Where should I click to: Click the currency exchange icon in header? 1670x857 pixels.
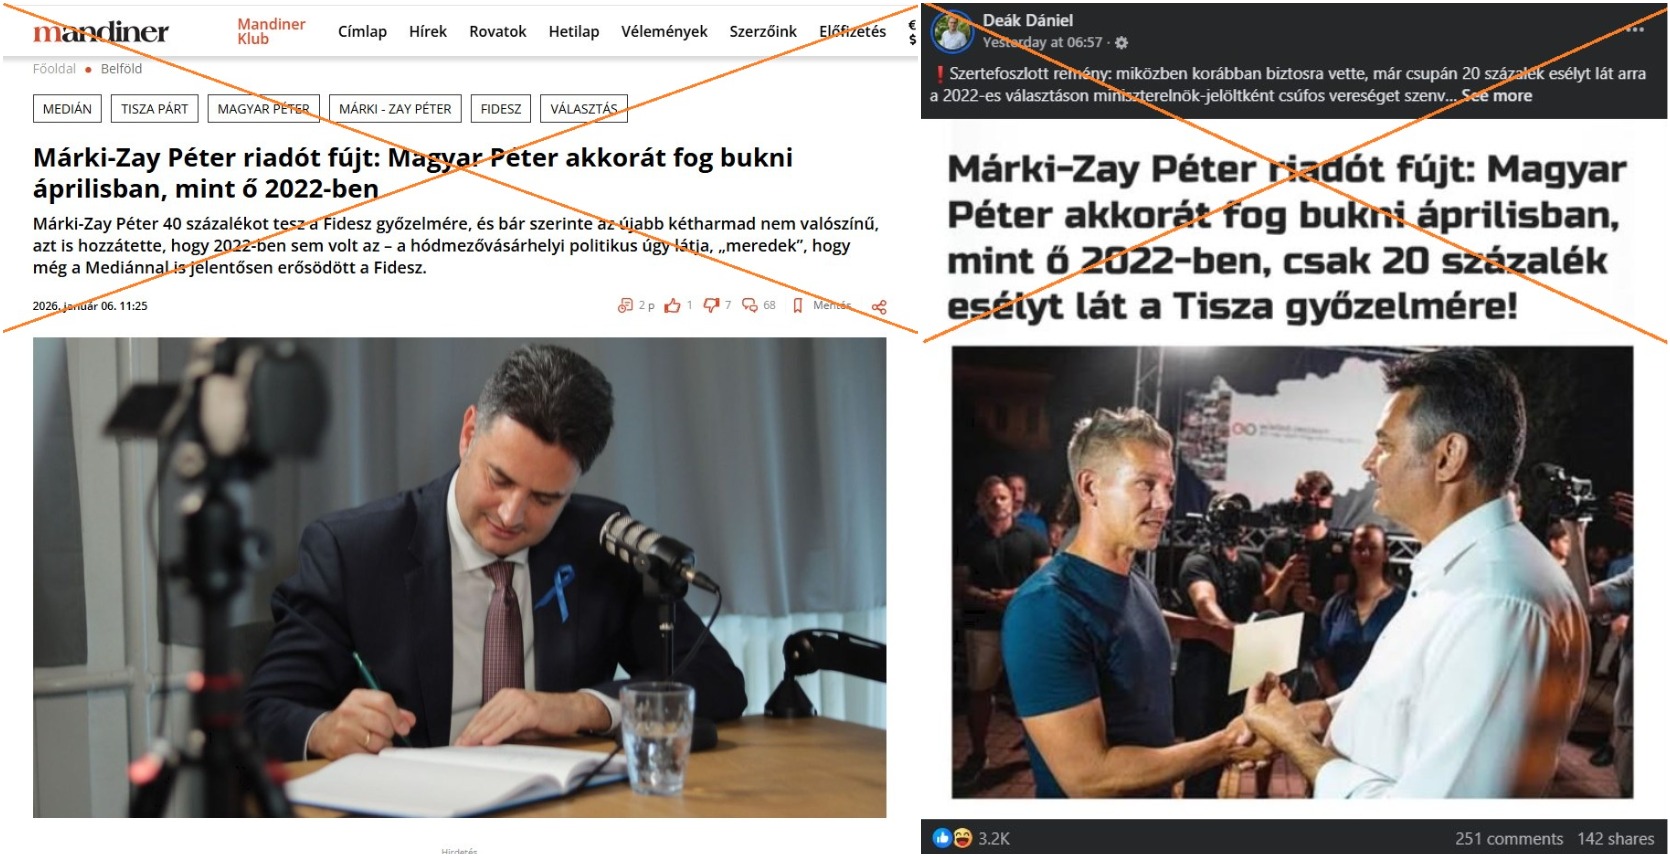912,32
